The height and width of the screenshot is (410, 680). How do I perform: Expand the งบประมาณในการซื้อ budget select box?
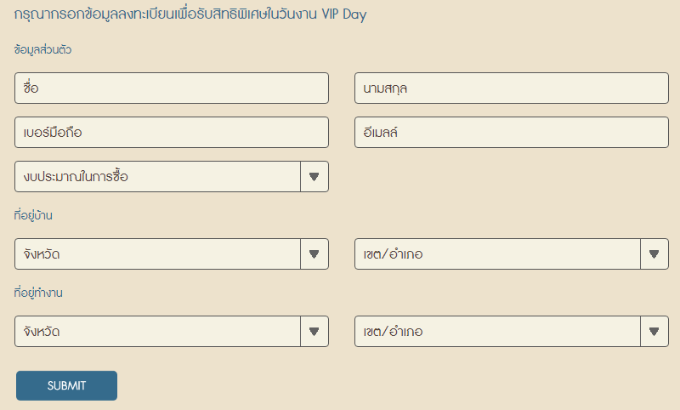(x=157, y=177)
